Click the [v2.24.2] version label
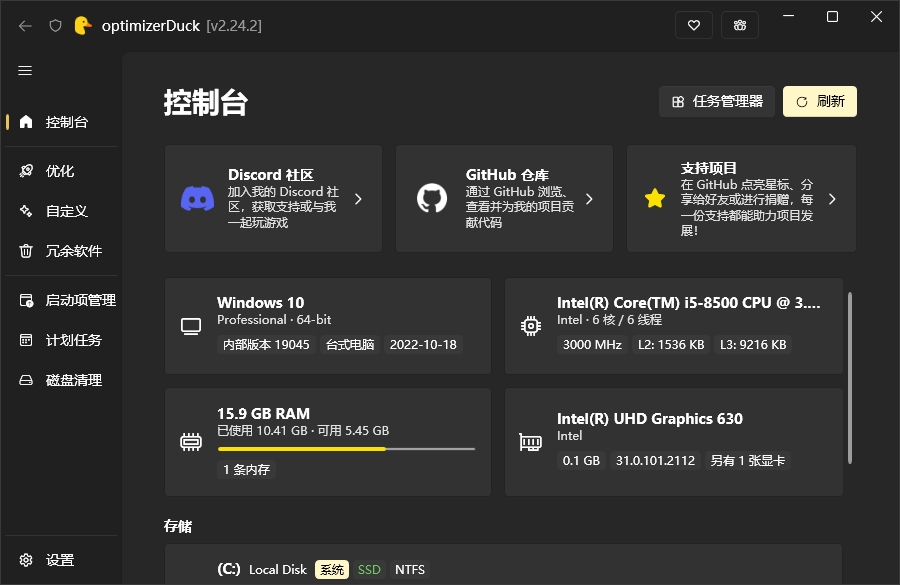The image size is (900, 585). pyautogui.click(x=234, y=26)
